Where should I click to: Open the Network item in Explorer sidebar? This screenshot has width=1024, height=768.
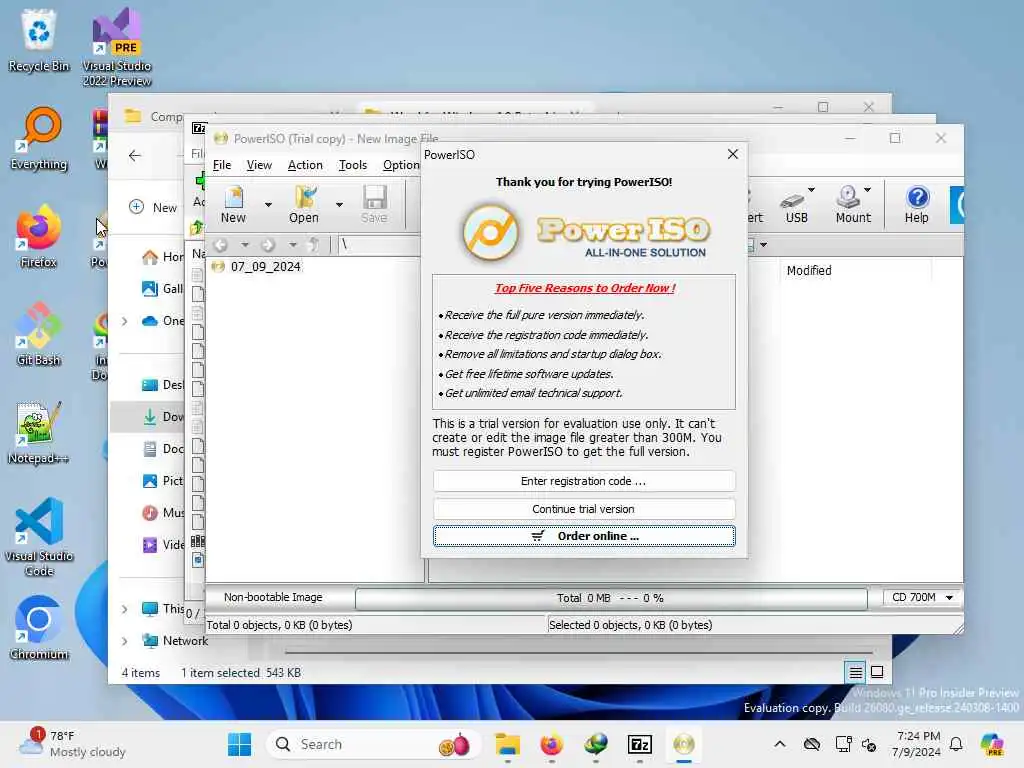pyautogui.click(x=185, y=641)
